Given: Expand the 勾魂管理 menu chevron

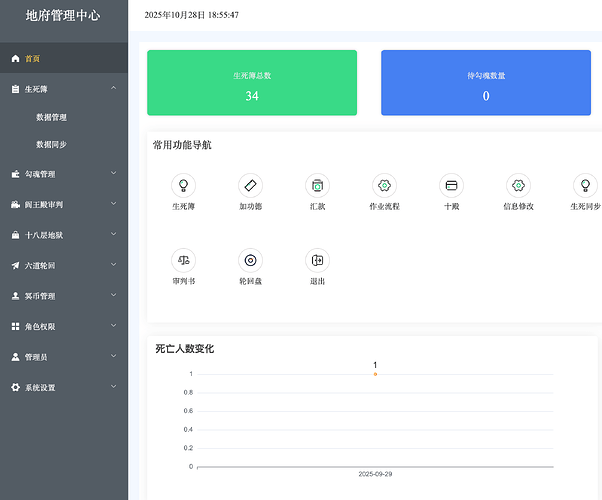Looking at the screenshot, I should [114, 173].
